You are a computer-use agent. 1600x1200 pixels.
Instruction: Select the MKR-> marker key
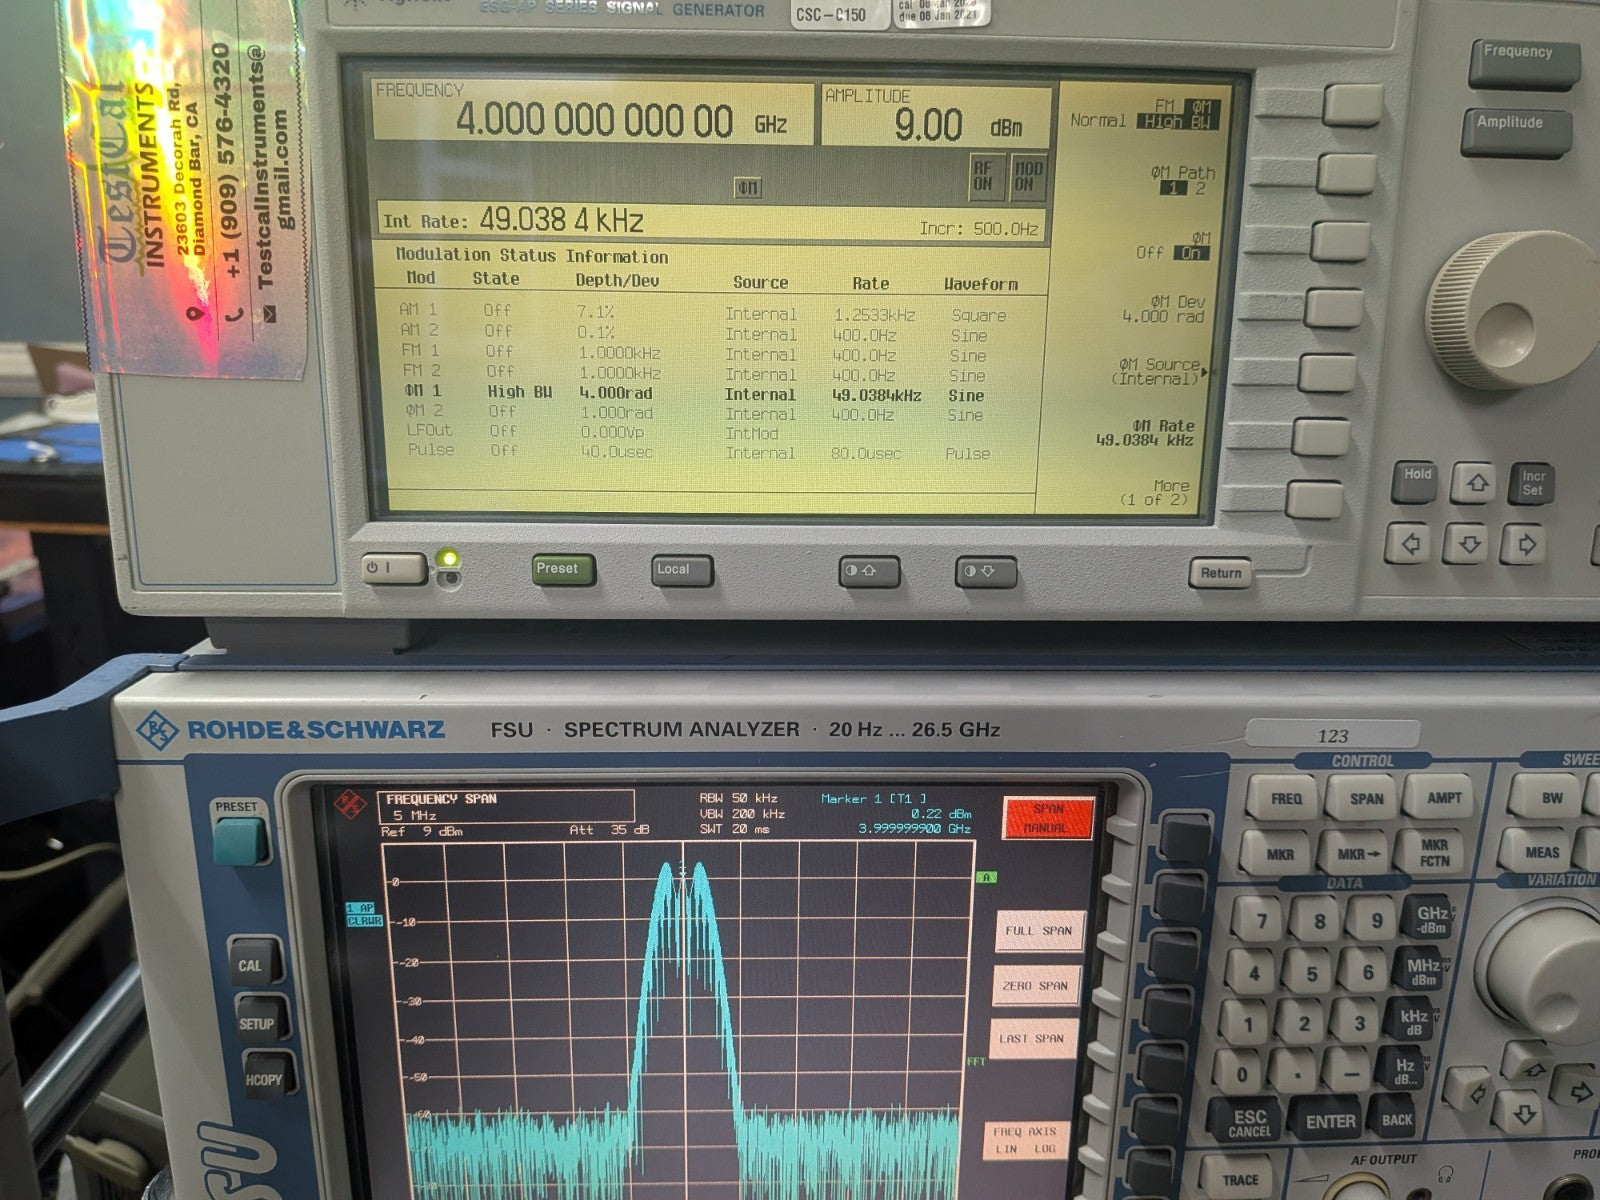click(1359, 853)
